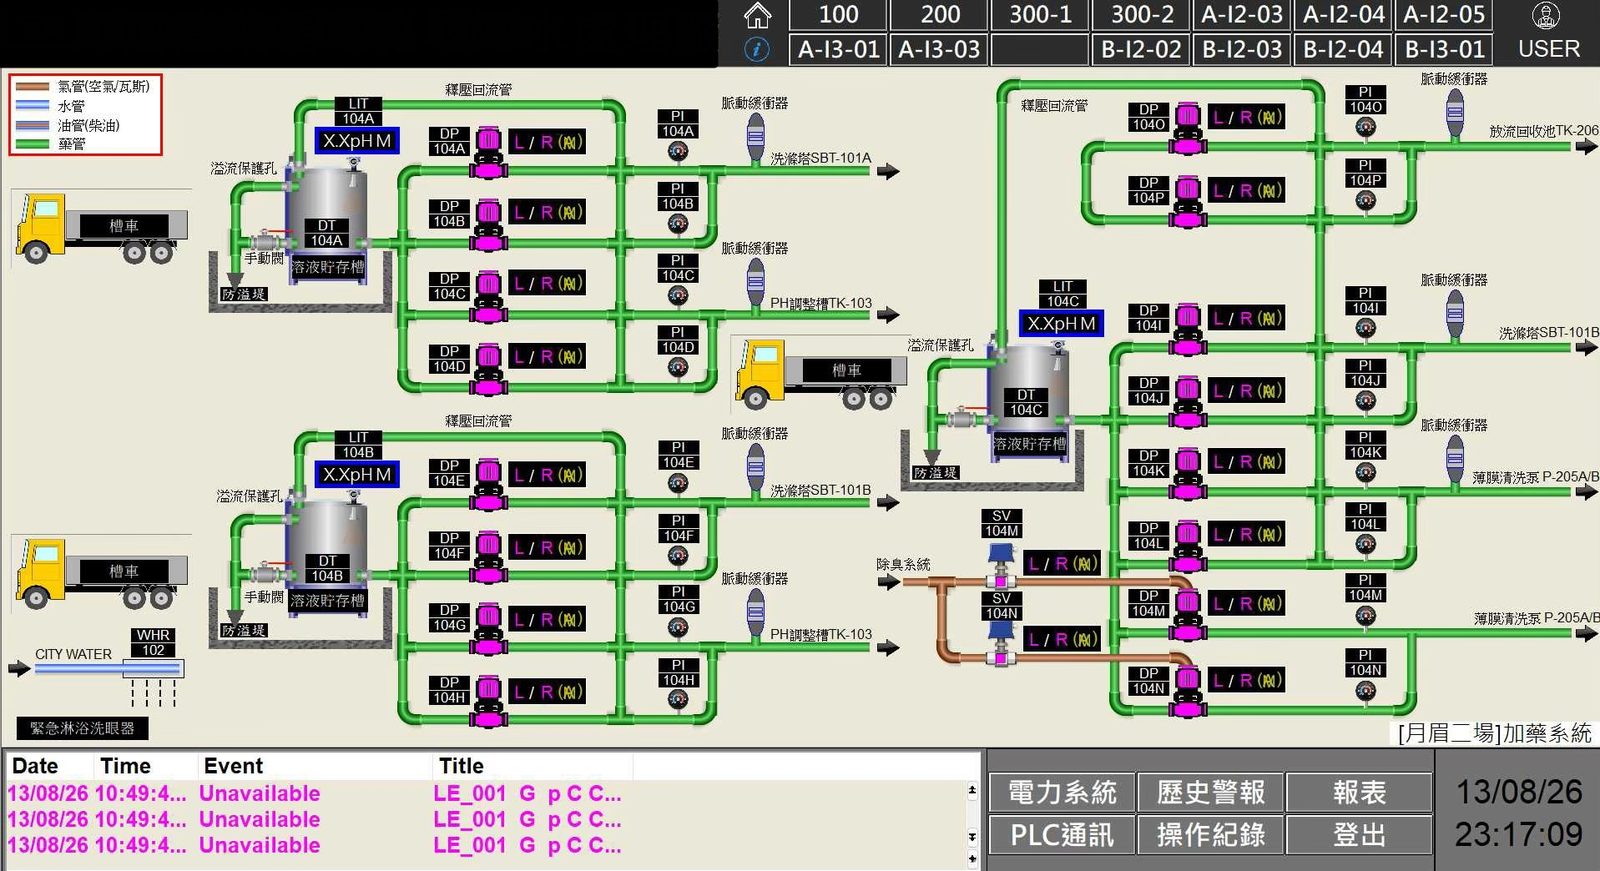
Task: Select dosing pump DP 104N icon
Action: point(1188,691)
